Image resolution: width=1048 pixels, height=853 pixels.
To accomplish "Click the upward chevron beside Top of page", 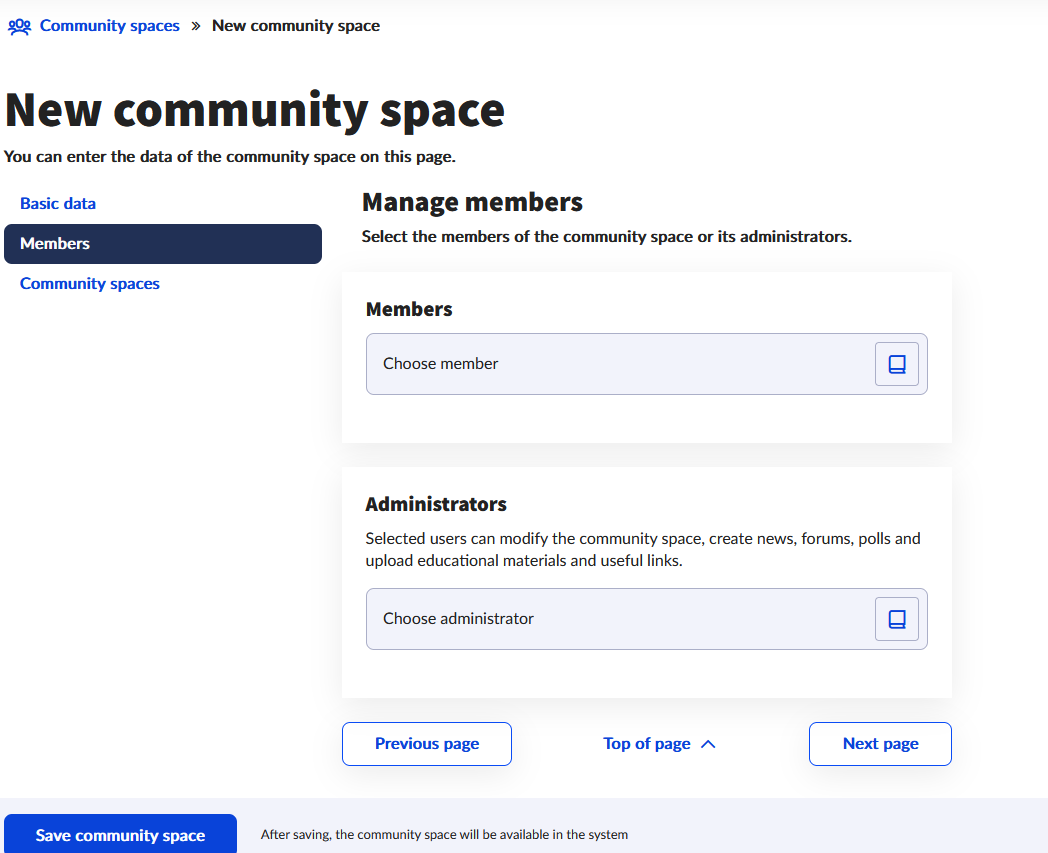I will (709, 744).
